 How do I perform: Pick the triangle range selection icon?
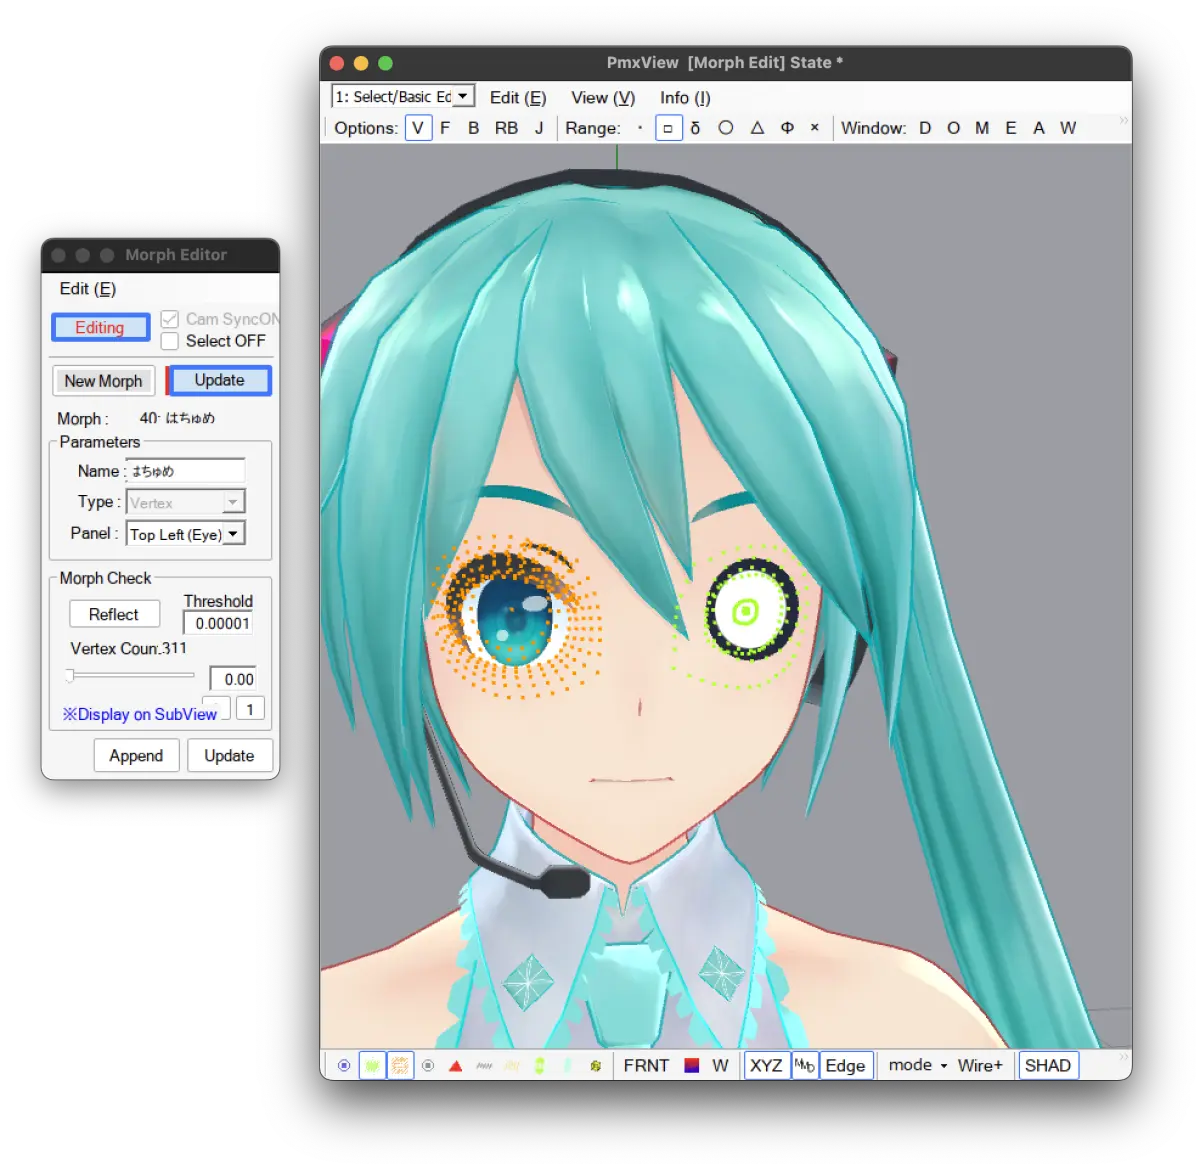click(x=757, y=128)
